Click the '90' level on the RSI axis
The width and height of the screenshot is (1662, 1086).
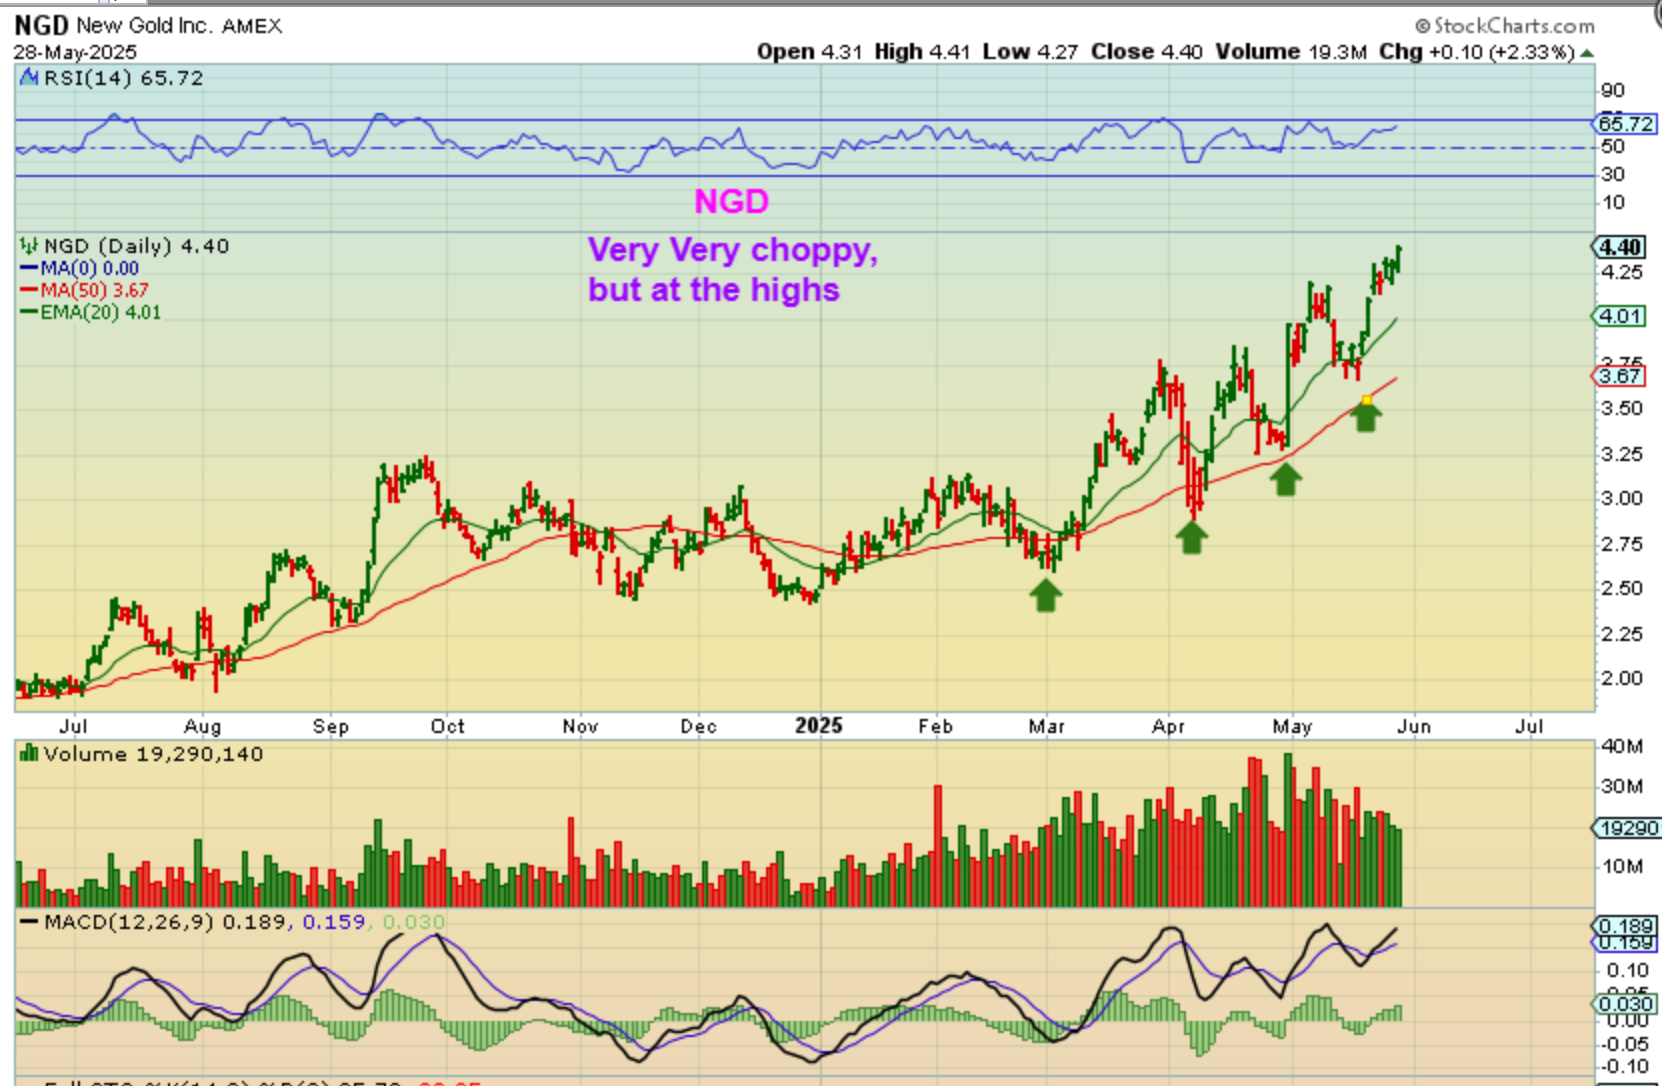(x=1613, y=90)
